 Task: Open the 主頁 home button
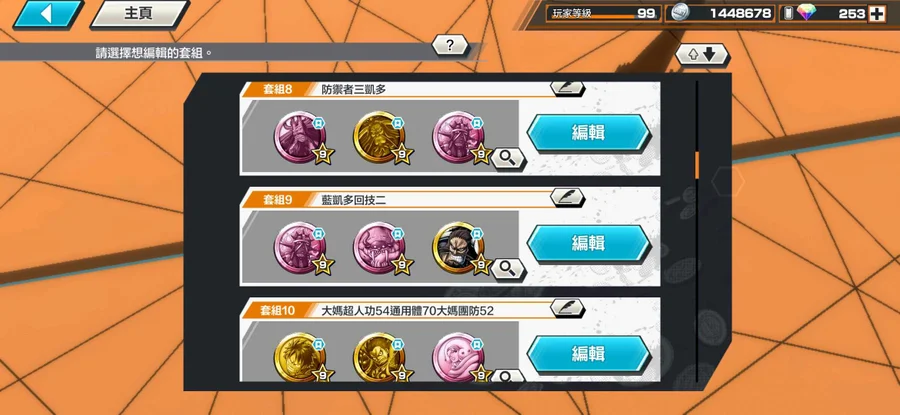(x=139, y=14)
